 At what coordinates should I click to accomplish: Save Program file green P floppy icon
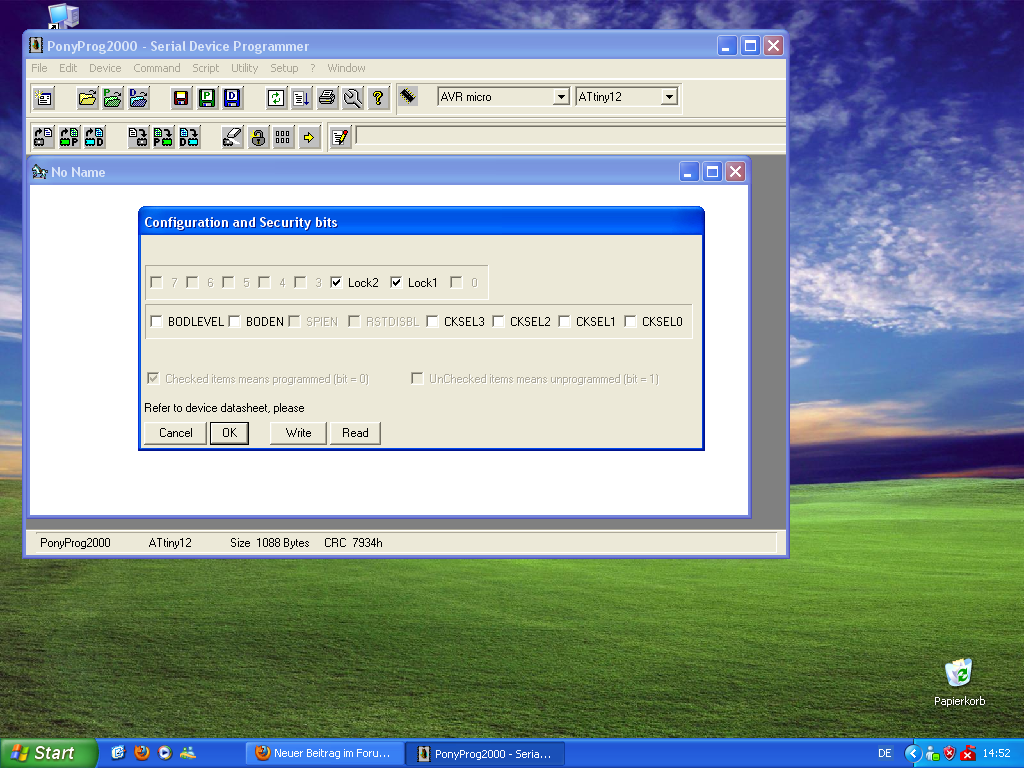pyautogui.click(x=206, y=98)
